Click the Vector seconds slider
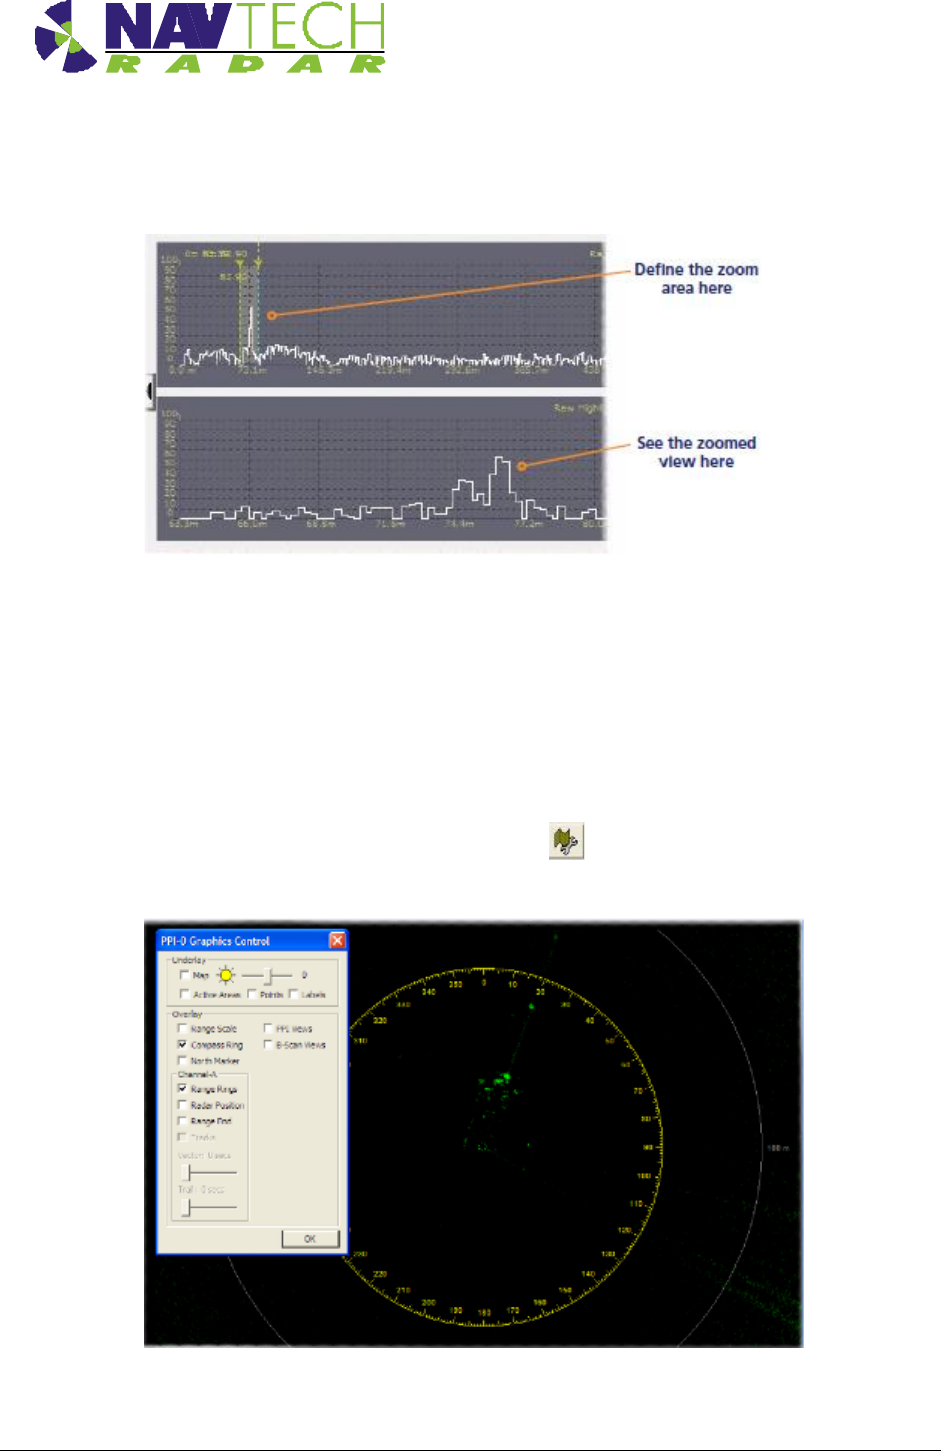This screenshot has width=941, height=1451. [x=208, y=1172]
